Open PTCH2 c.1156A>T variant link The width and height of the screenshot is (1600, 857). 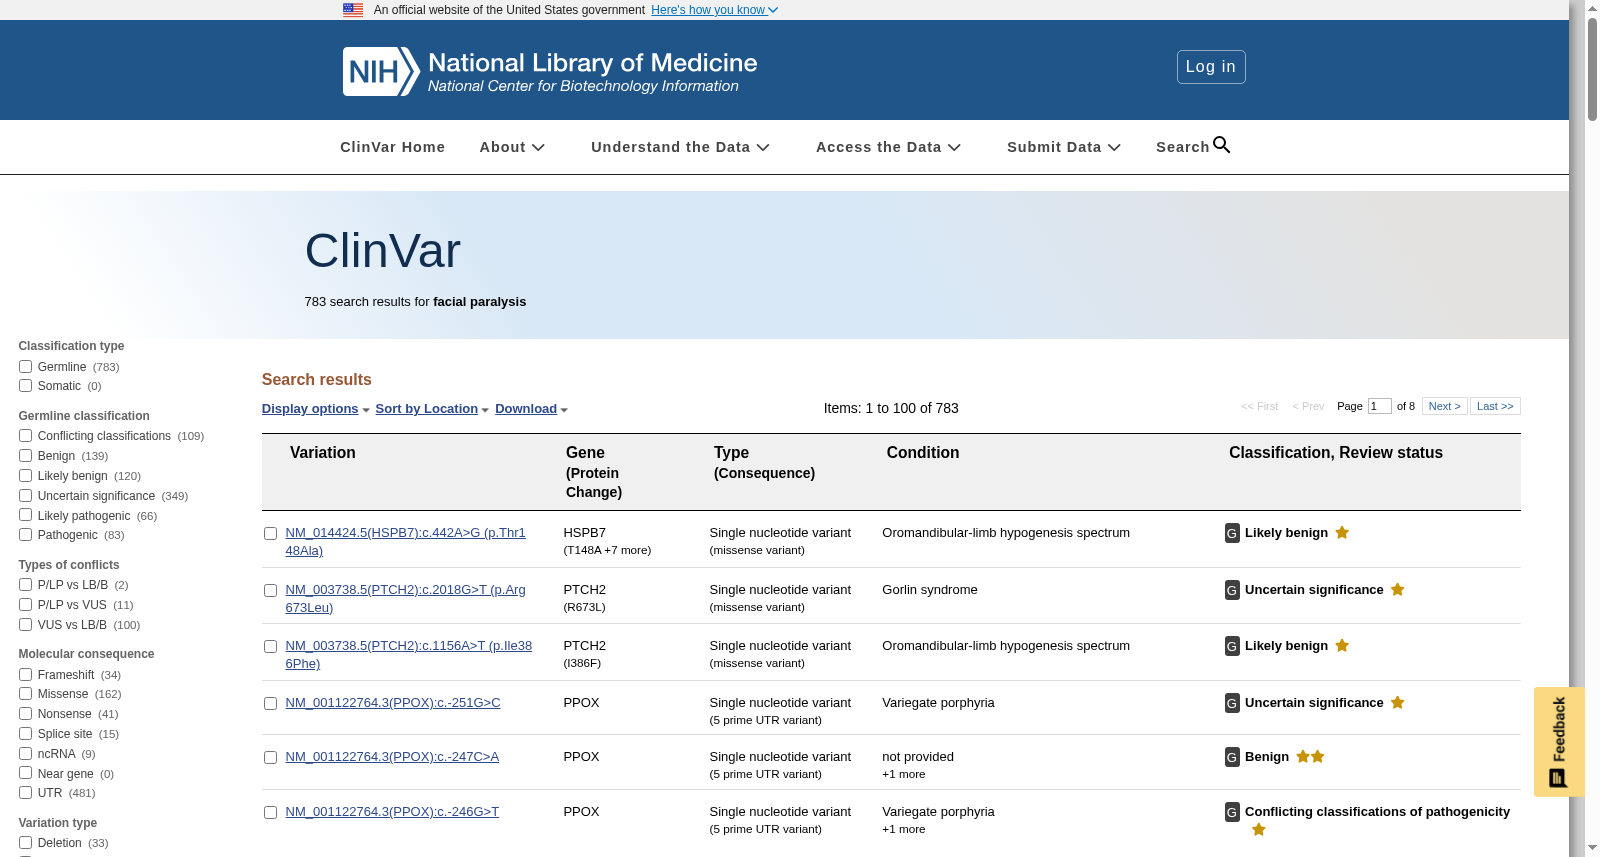point(408,655)
